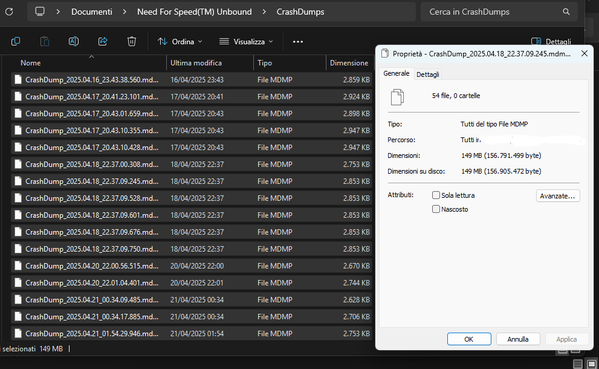
Task: Click the 16/04/2025 23:43 date cell
Action: tap(197, 80)
